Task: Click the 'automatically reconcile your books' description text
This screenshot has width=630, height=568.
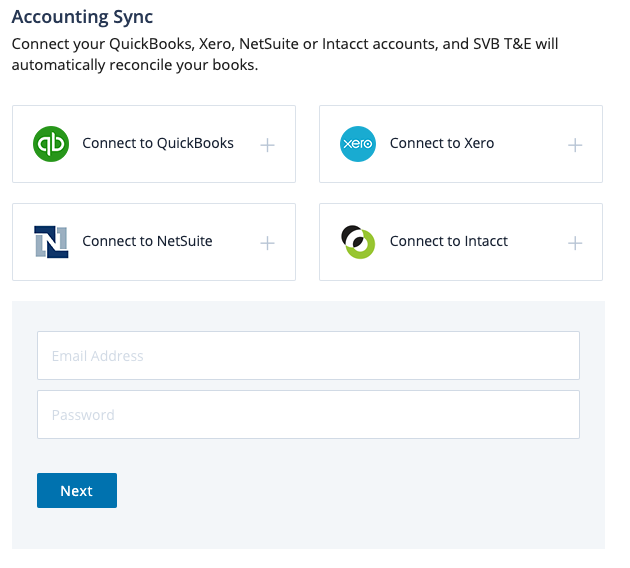Action: point(135,65)
